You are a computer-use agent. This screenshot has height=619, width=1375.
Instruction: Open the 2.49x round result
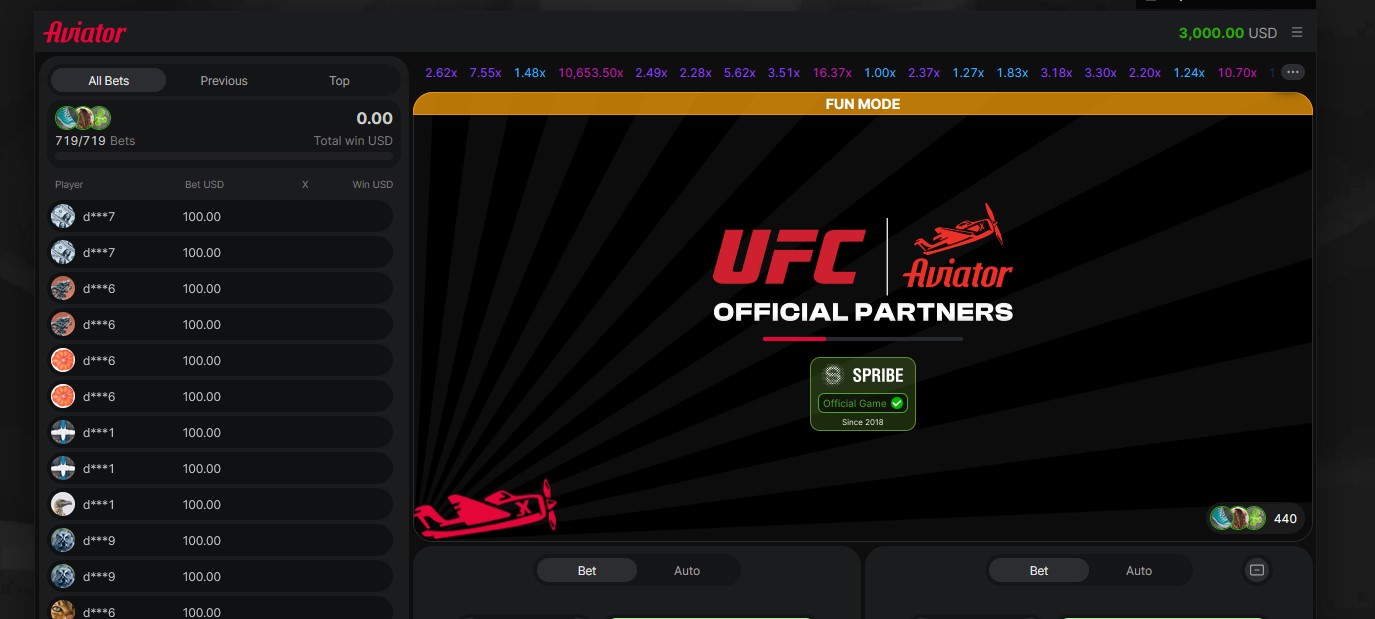point(651,73)
